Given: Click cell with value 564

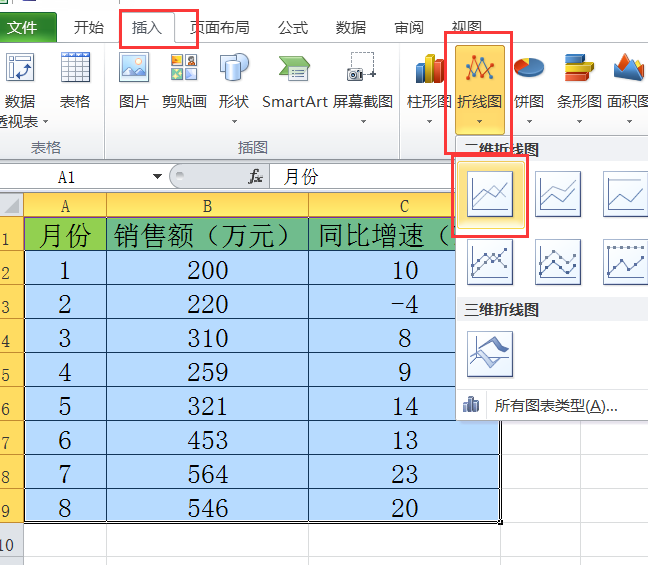Looking at the screenshot, I should point(207,472).
